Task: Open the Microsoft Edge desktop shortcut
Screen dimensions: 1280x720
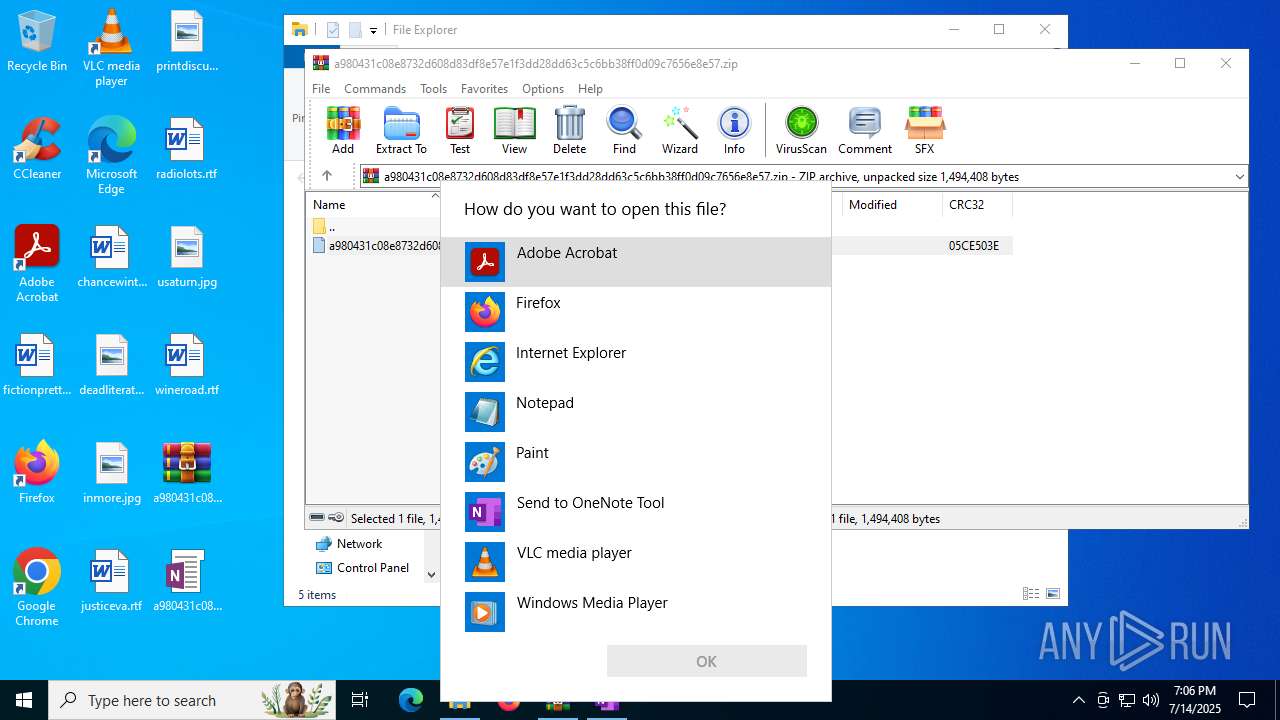Action: tap(111, 156)
